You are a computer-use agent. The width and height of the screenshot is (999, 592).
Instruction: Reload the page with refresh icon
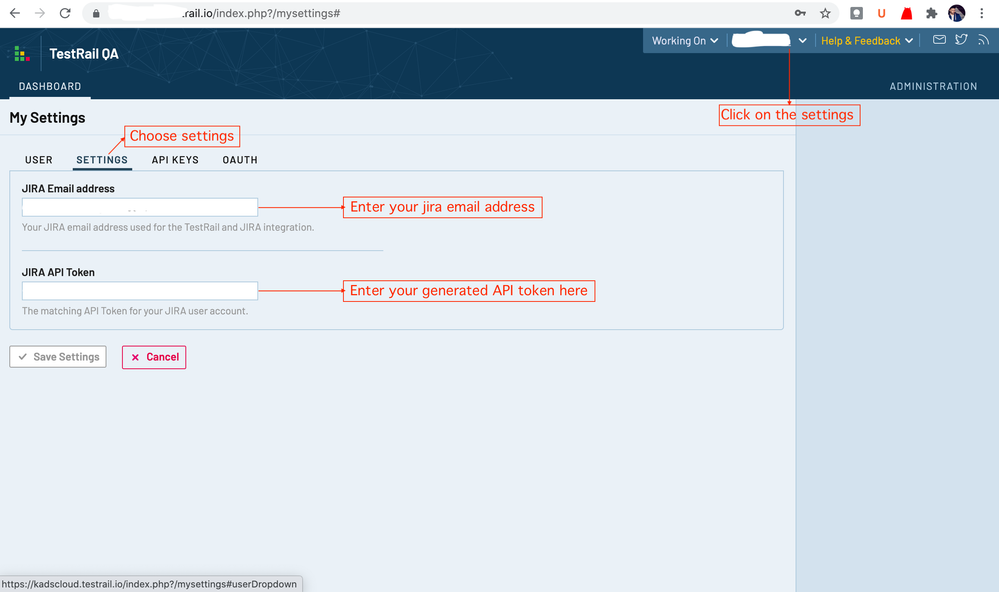[65, 13]
